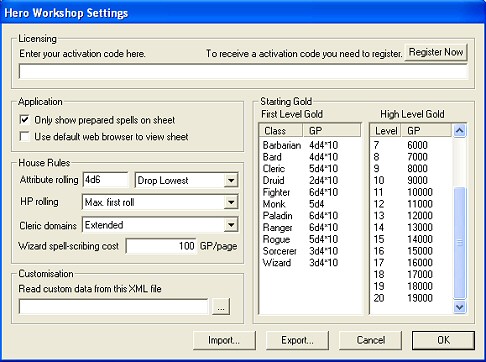This screenshot has height=362, width=486.
Task: Open the HP rolling dropdown
Action: (231, 202)
